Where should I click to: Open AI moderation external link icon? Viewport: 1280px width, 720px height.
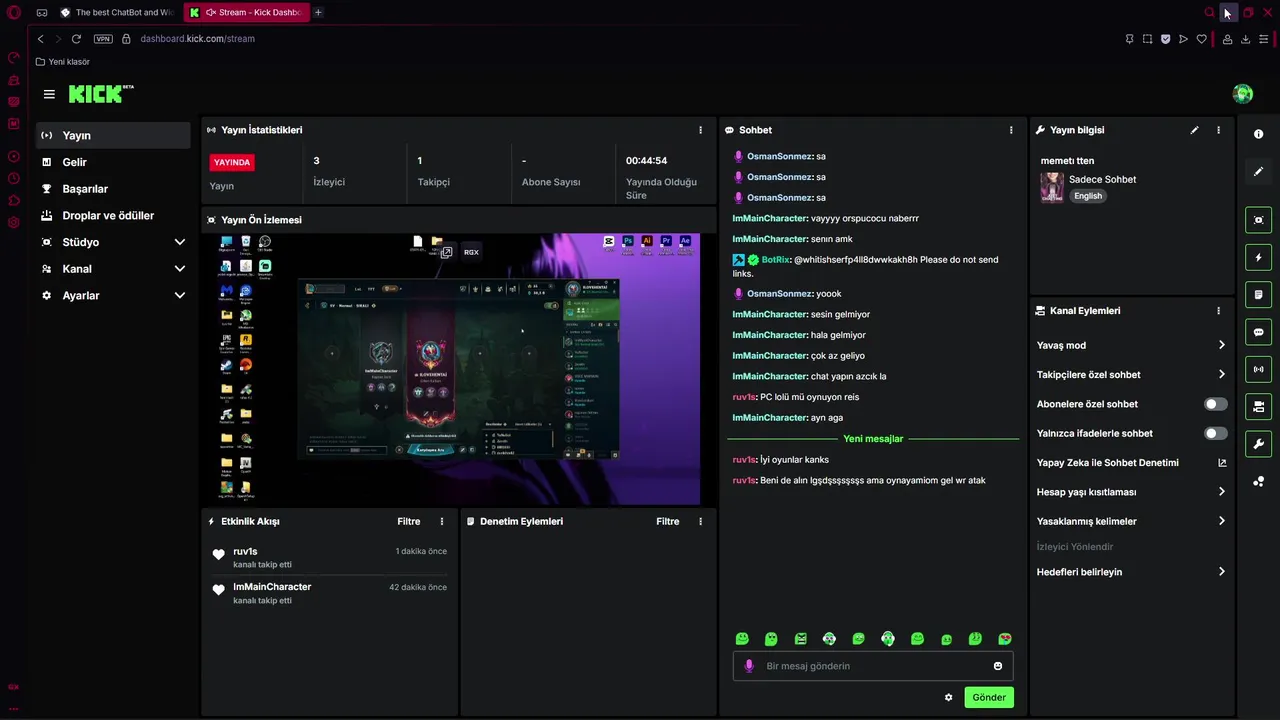[x=1222, y=463]
